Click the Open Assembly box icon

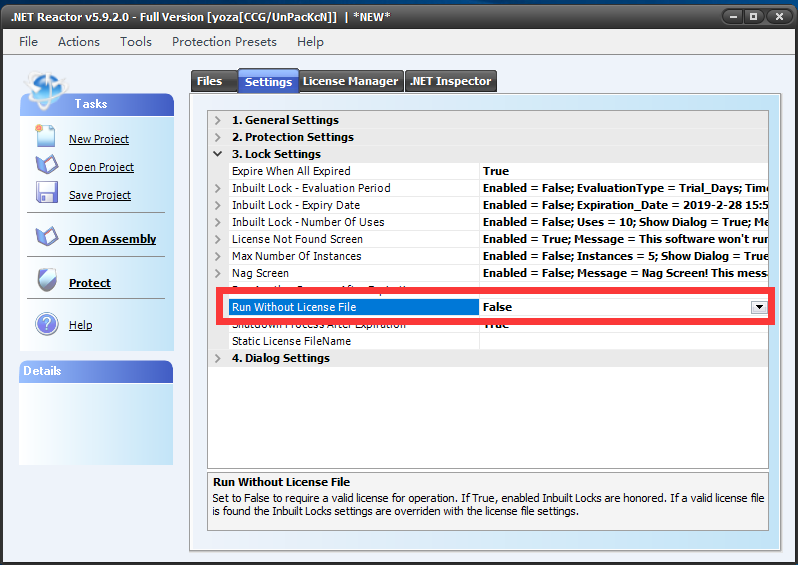pyautogui.click(x=47, y=237)
